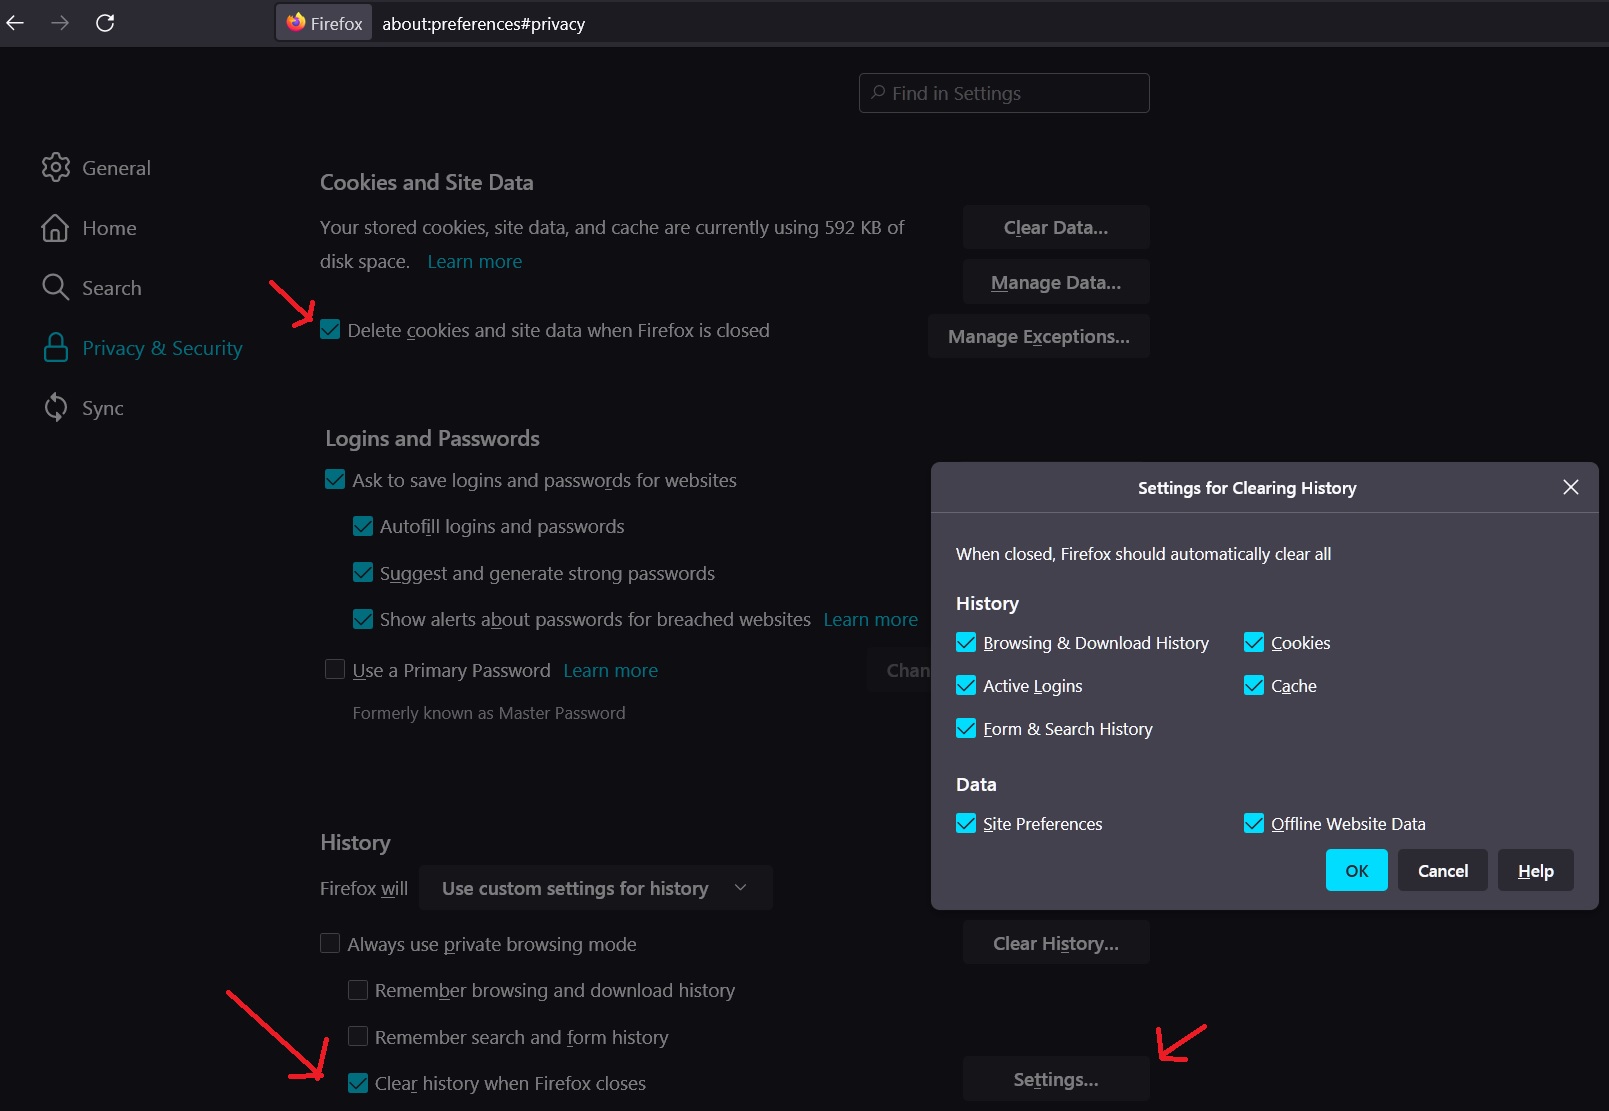This screenshot has height=1111, width=1609.
Task: Select Privacy & Security category
Action: (x=142, y=348)
